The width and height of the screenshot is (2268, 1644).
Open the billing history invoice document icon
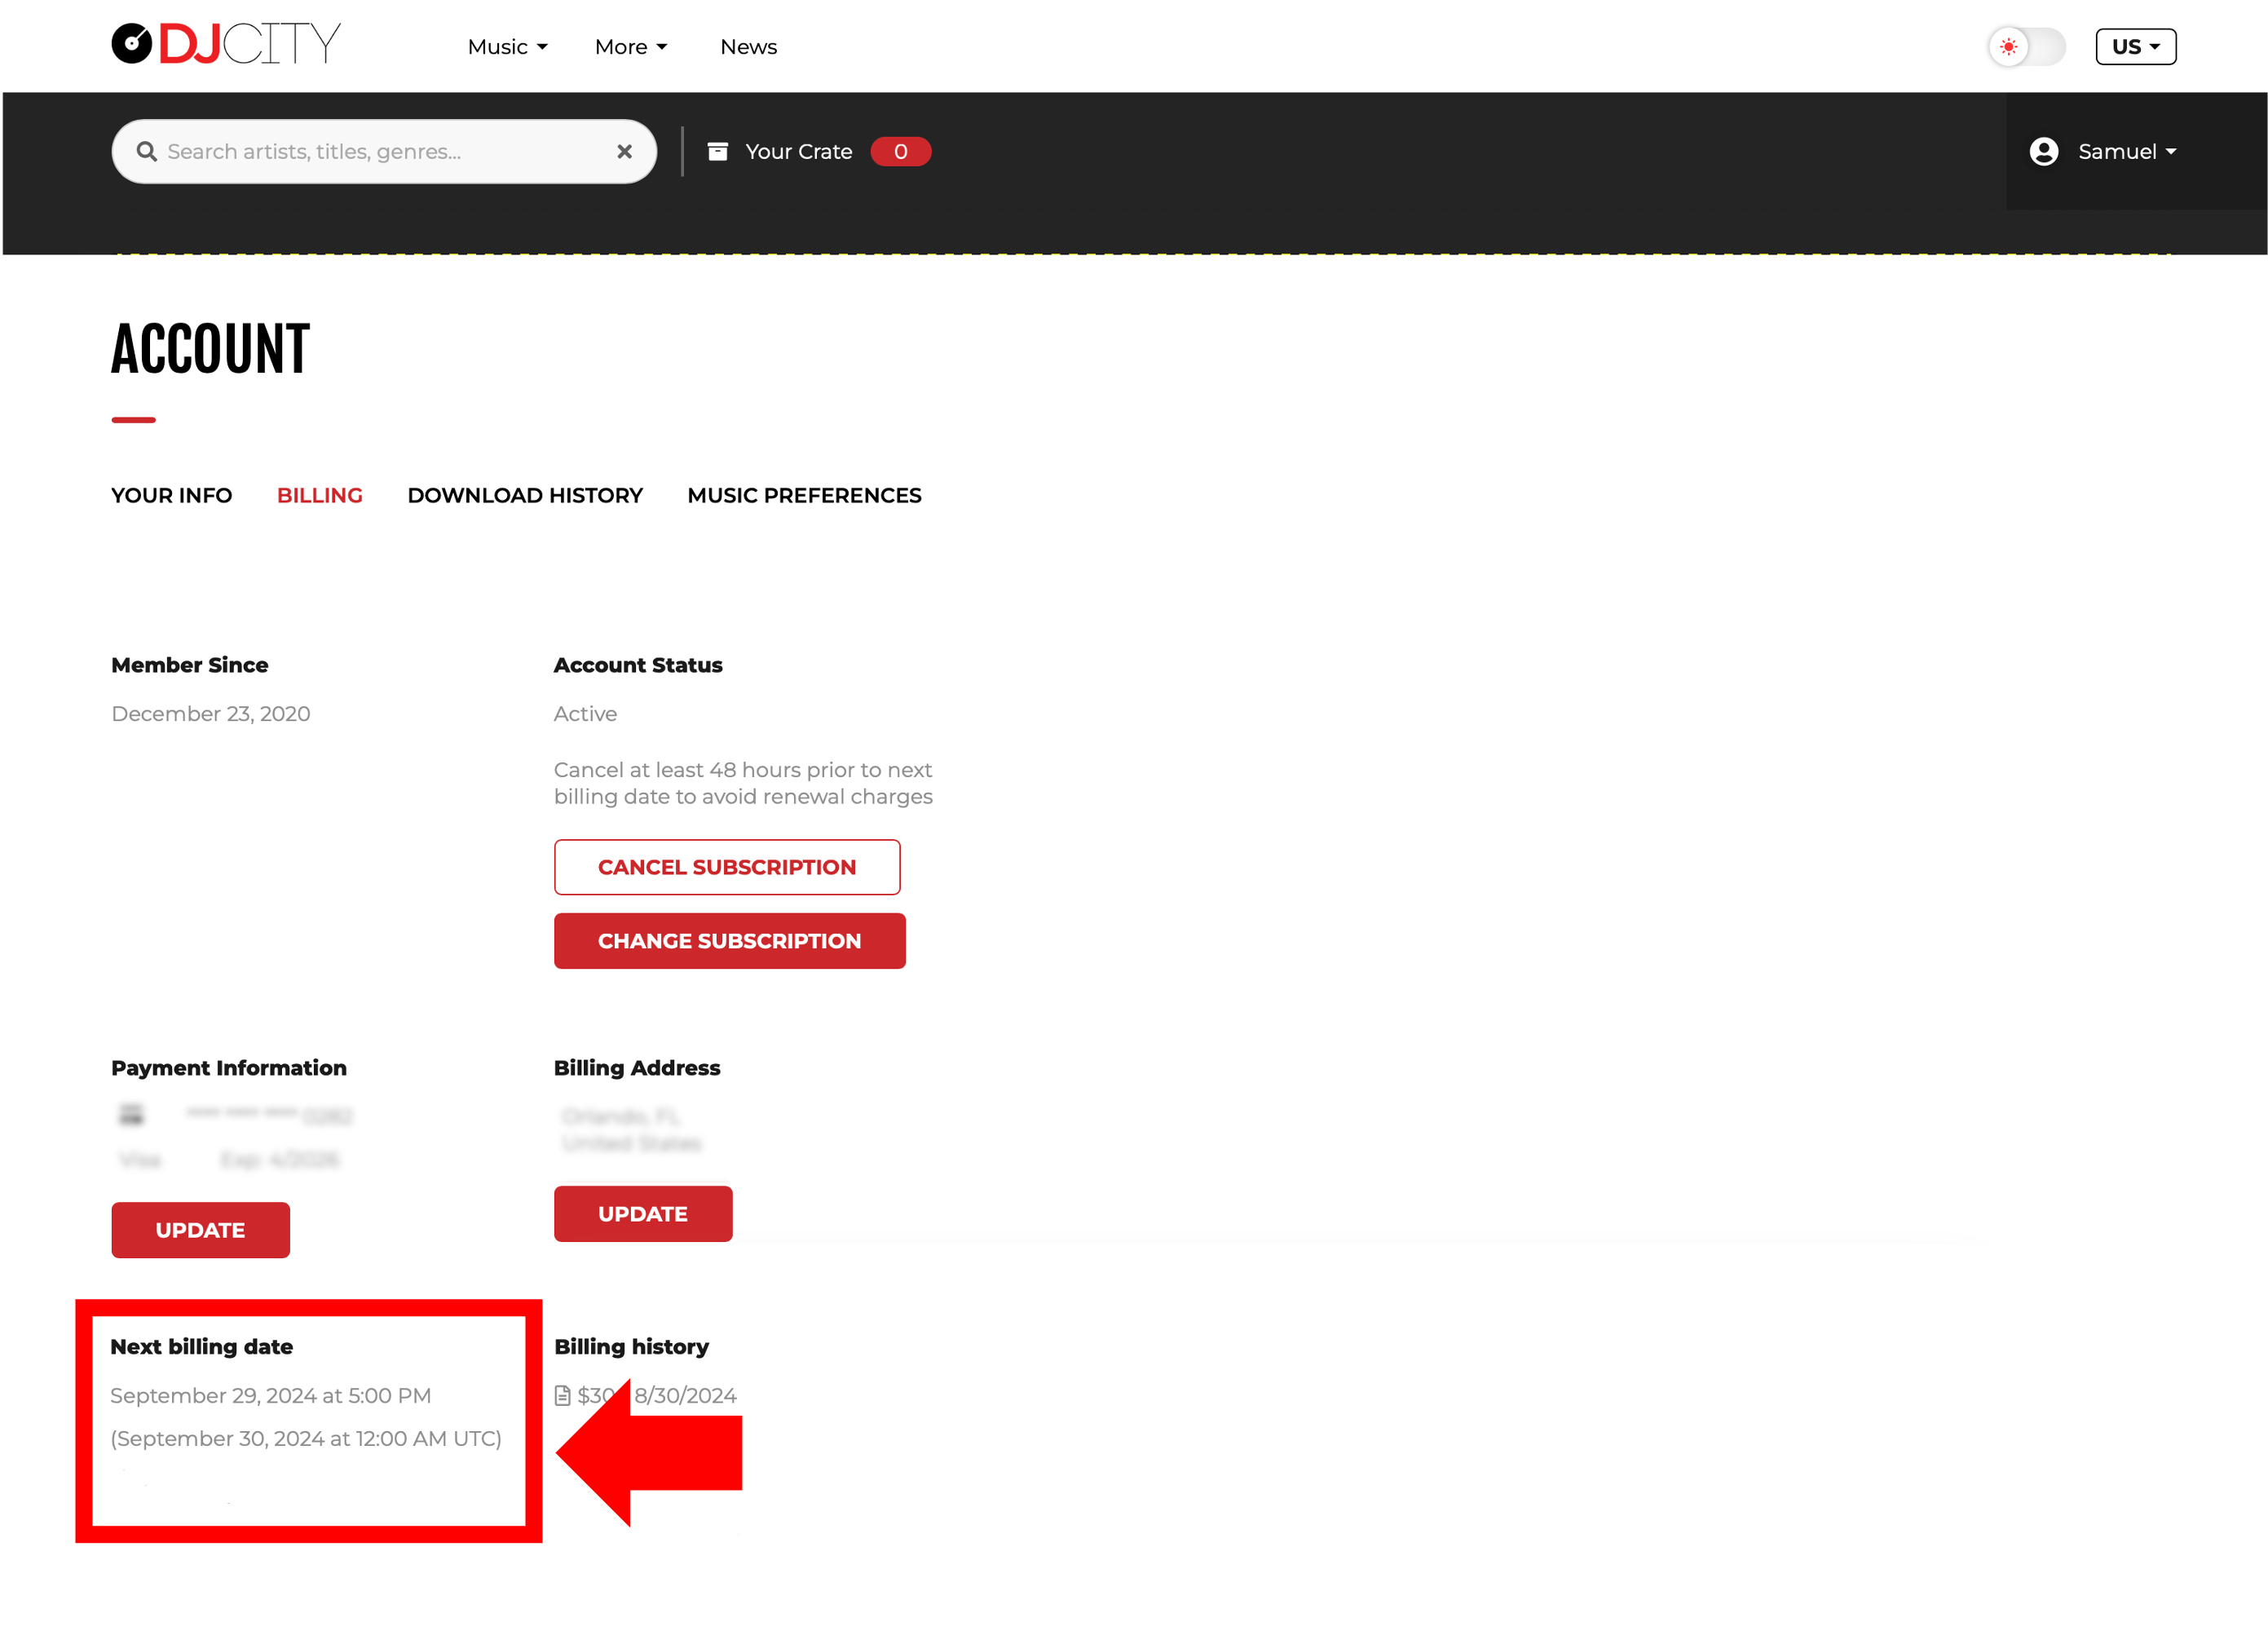click(x=562, y=1395)
